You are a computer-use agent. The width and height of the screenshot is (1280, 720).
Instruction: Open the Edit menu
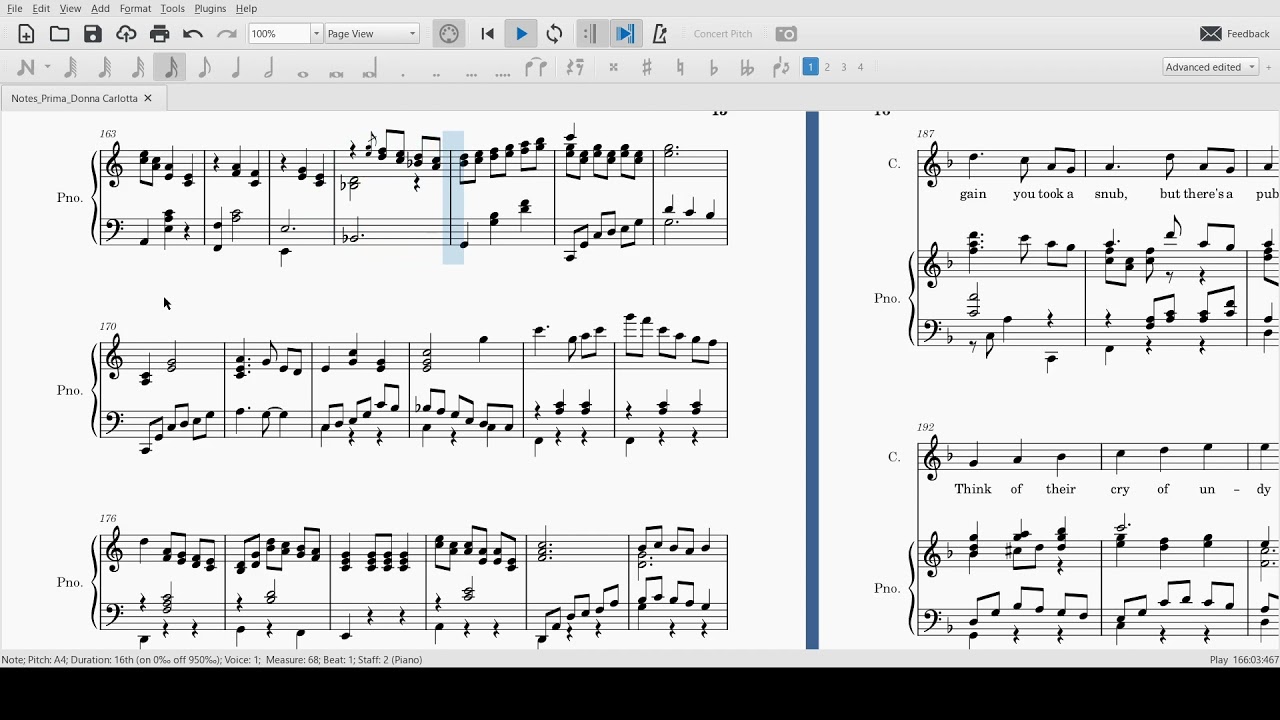(41, 8)
